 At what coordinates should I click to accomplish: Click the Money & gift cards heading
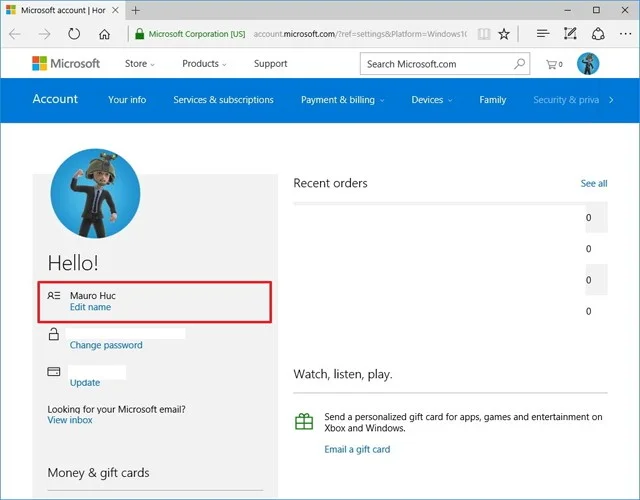(x=98, y=473)
